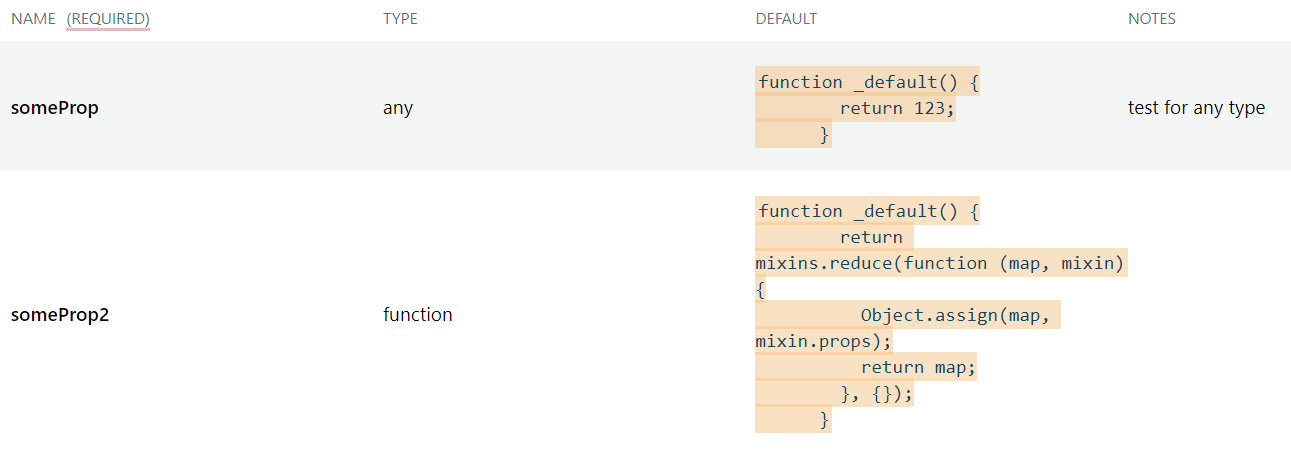Click the "mixins.reduce(function (map, mixin)" code line

point(940,263)
